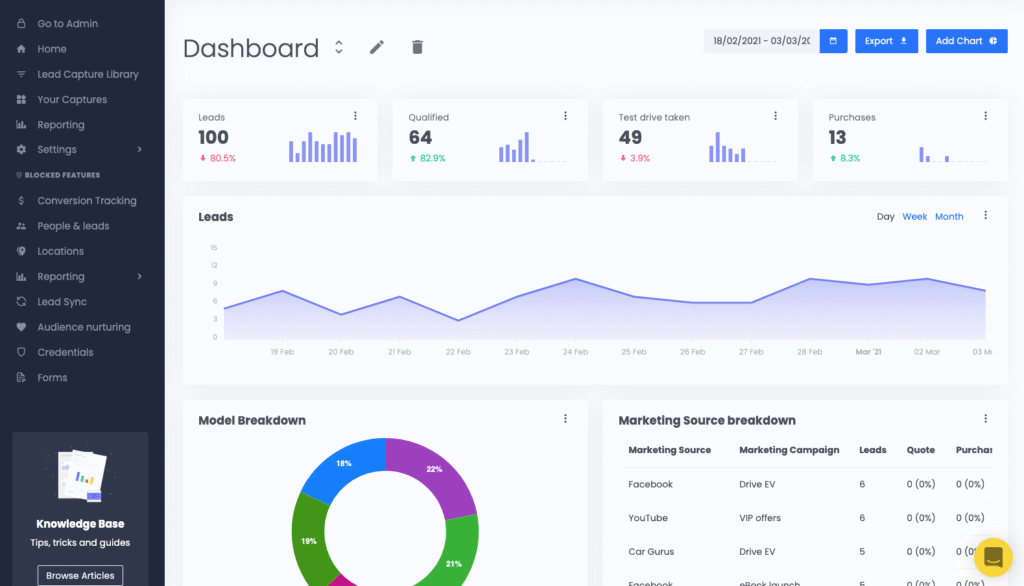Edit the dashboard with the pencil icon
This screenshot has height=586, width=1024.
click(x=377, y=47)
